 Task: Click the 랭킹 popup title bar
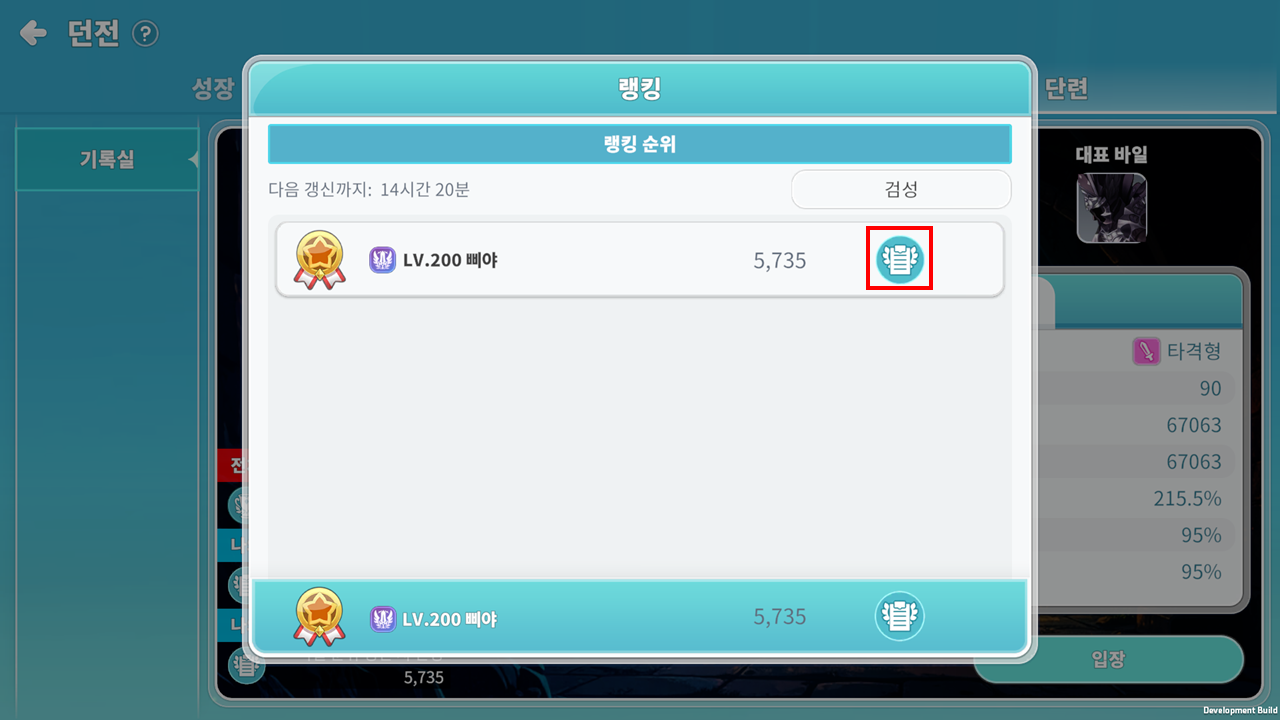pos(640,88)
